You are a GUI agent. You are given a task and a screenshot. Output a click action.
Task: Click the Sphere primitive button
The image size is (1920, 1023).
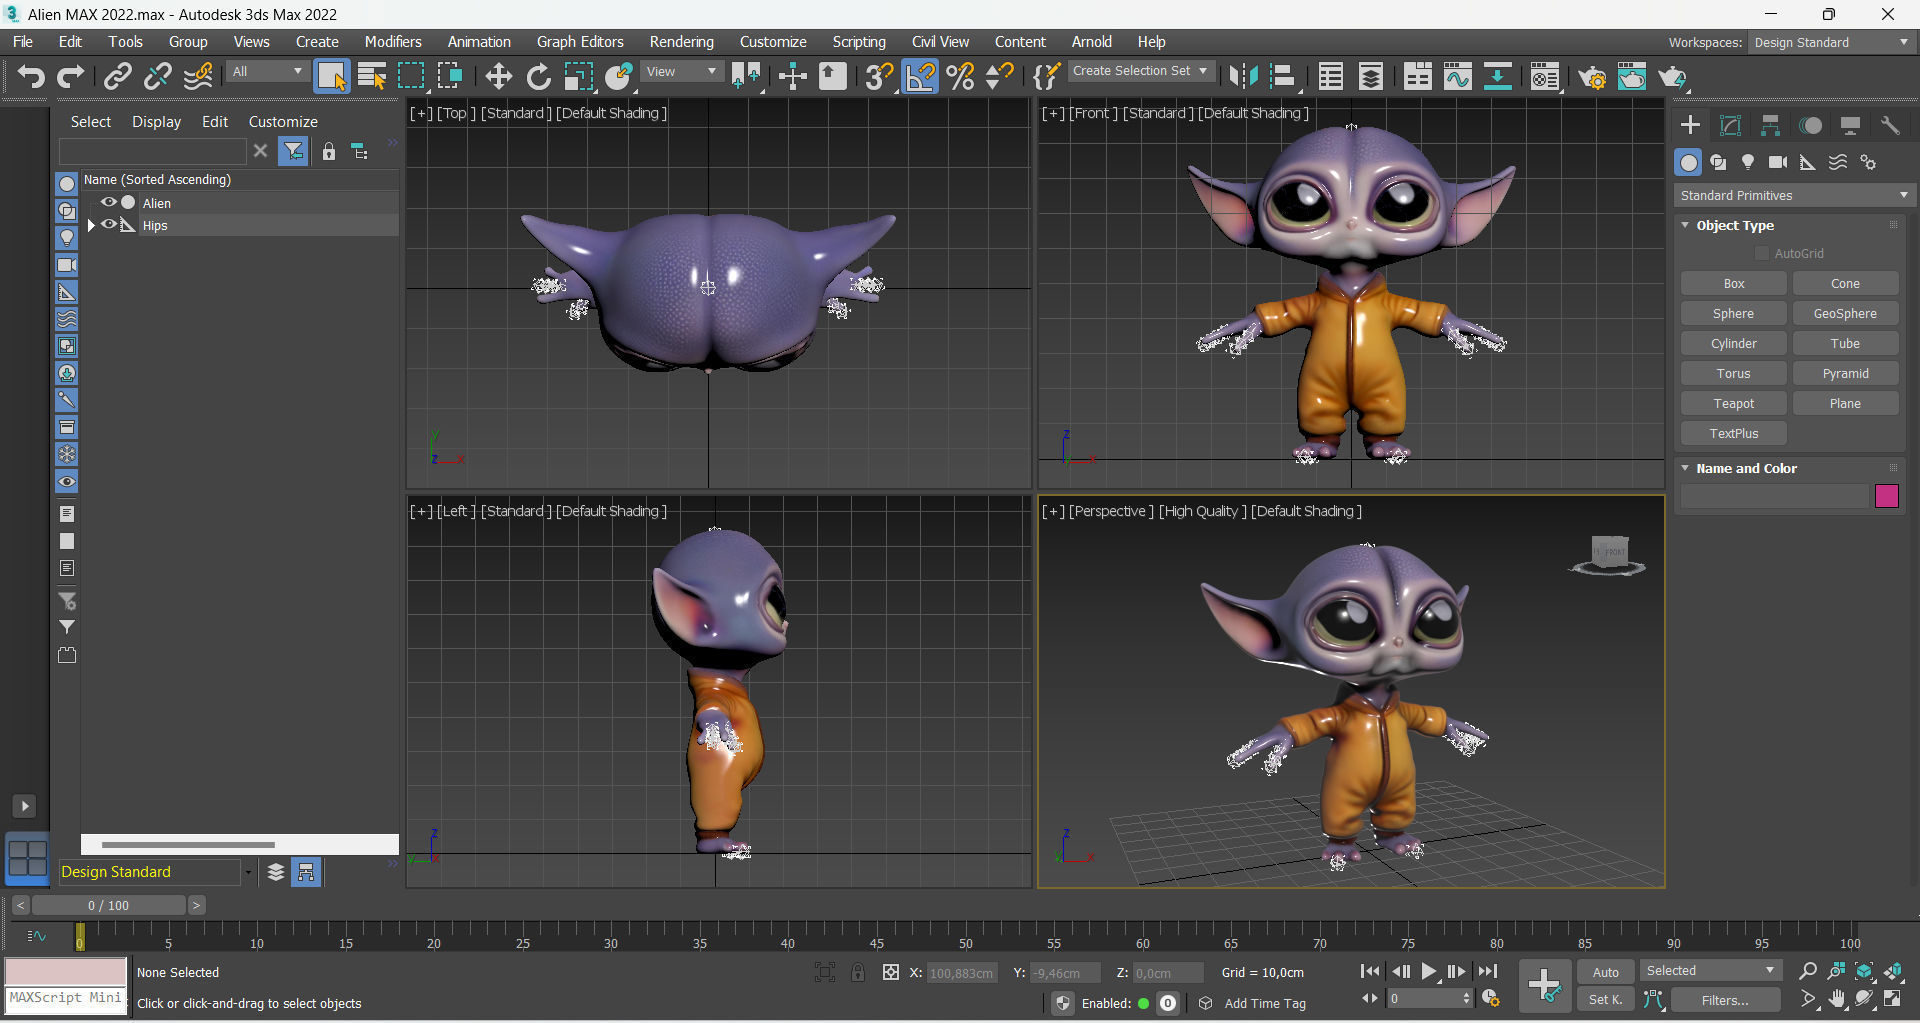tap(1734, 314)
